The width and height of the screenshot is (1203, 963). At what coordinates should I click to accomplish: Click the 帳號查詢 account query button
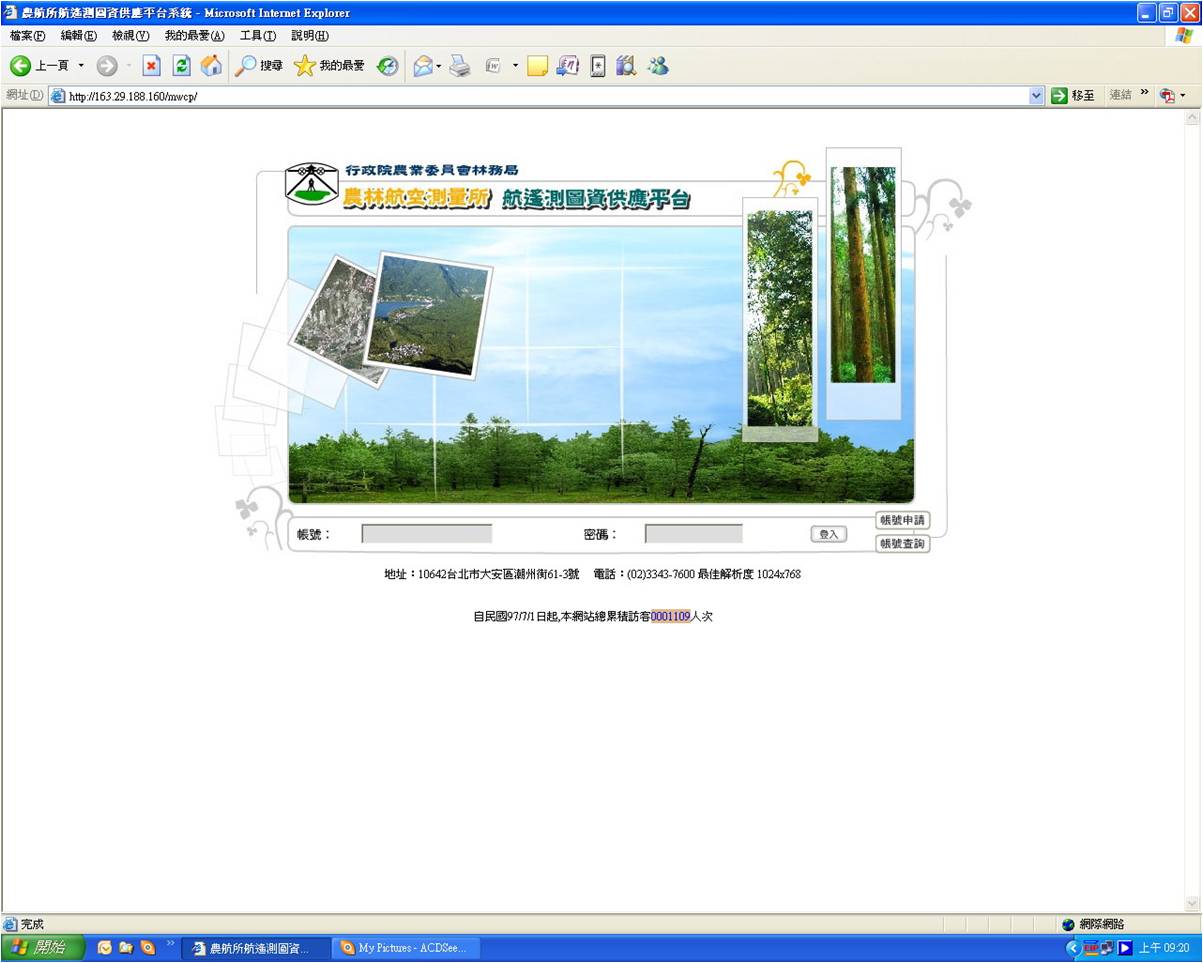[x=902, y=544]
